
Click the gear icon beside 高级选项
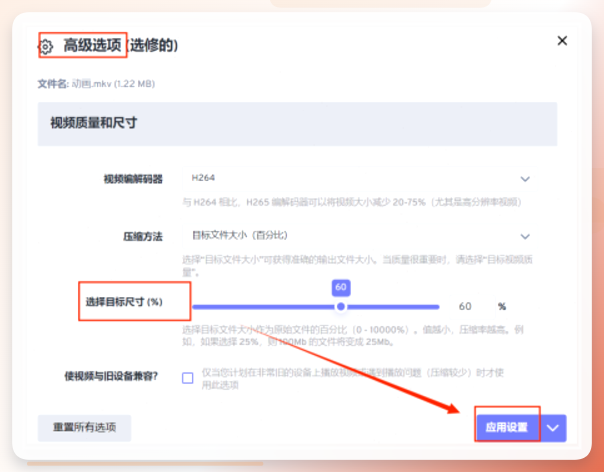[x=46, y=47]
